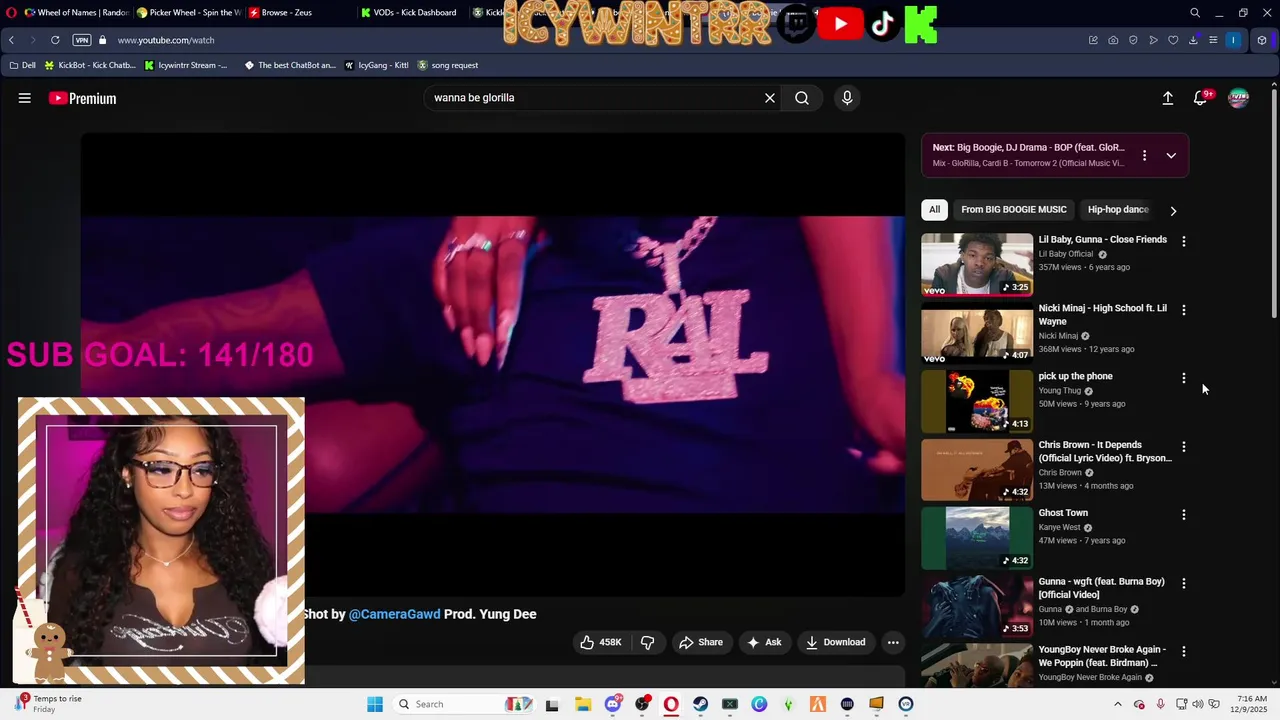Open File Explorer from taskbar

583,704
